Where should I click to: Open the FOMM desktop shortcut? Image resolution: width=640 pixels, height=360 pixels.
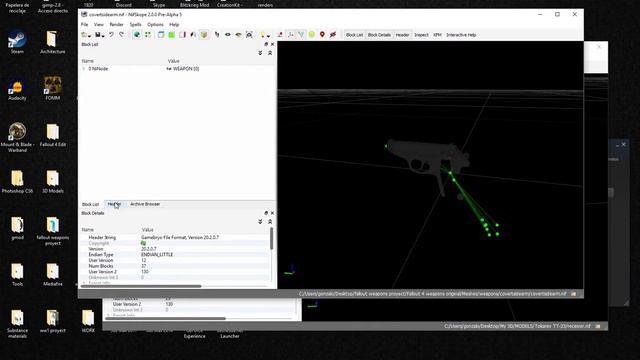pyautogui.click(x=53, y=89)
